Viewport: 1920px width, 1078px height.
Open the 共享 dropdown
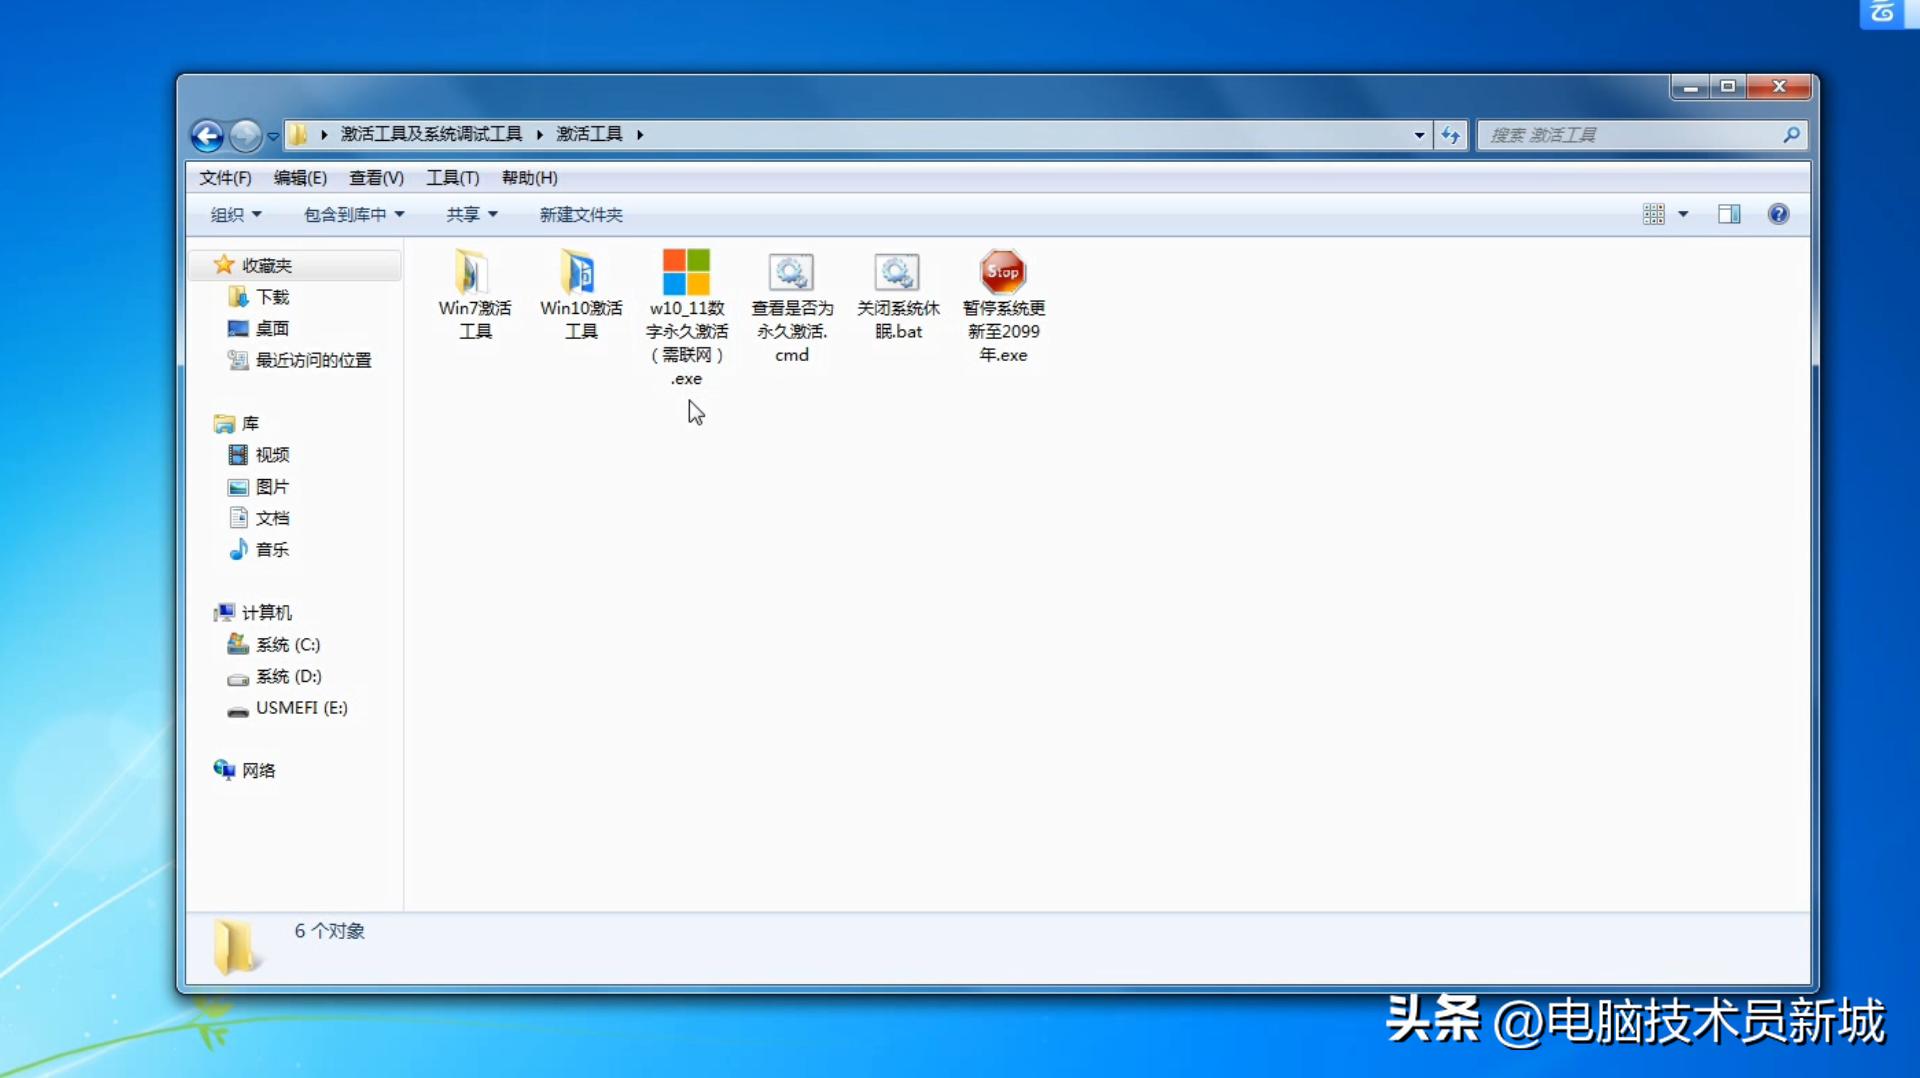pos(472,214)
